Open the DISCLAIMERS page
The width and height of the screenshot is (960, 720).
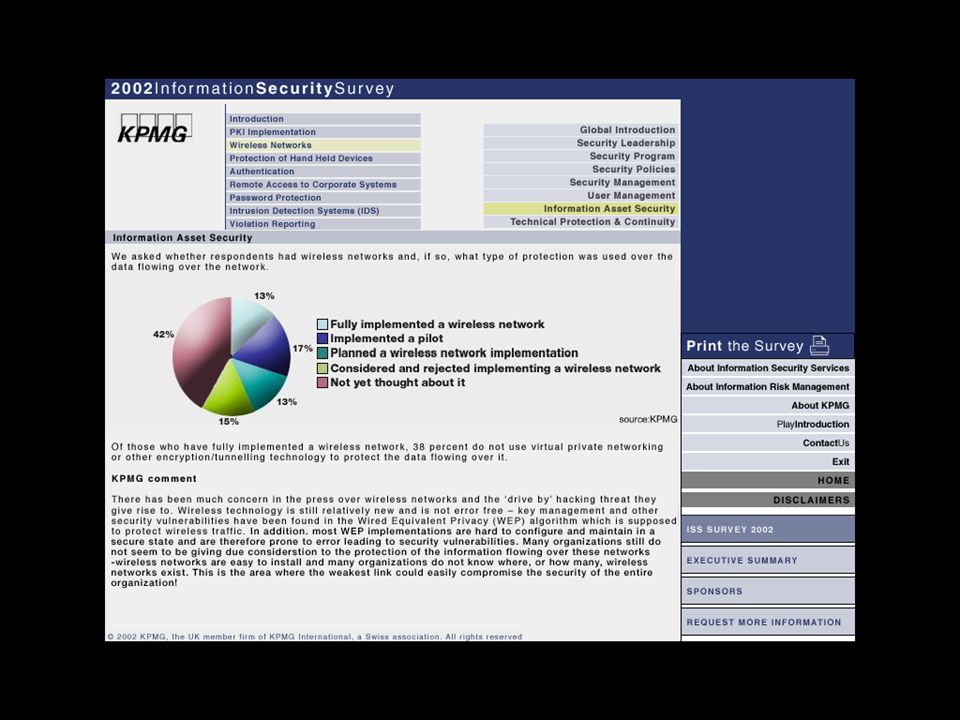pos(768,500)
